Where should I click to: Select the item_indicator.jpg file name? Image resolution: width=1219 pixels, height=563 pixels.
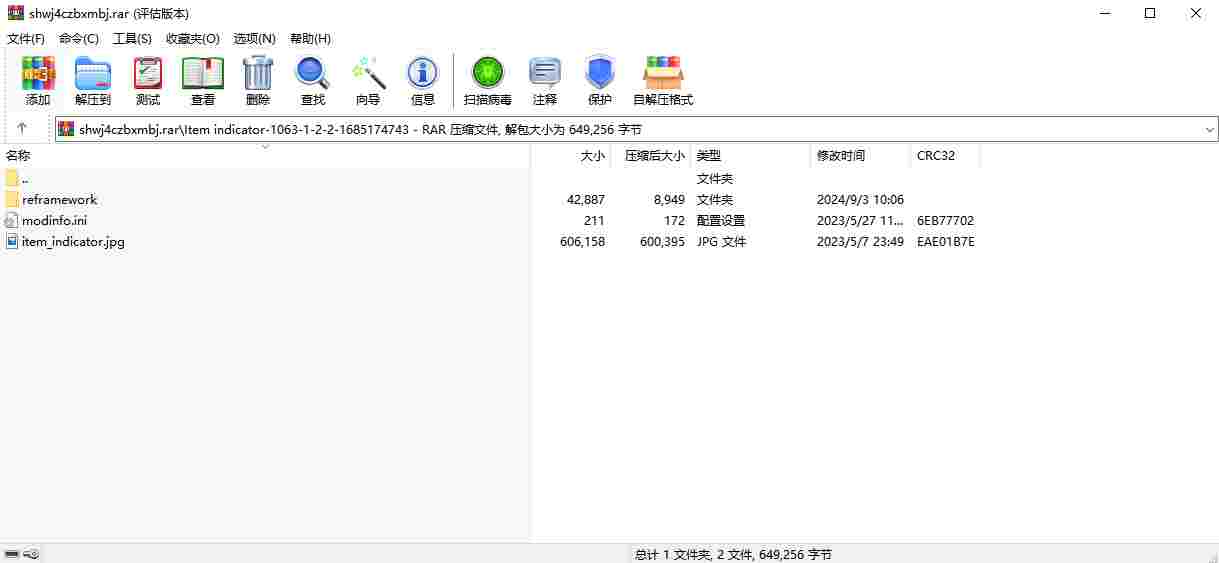click(73, 241)
